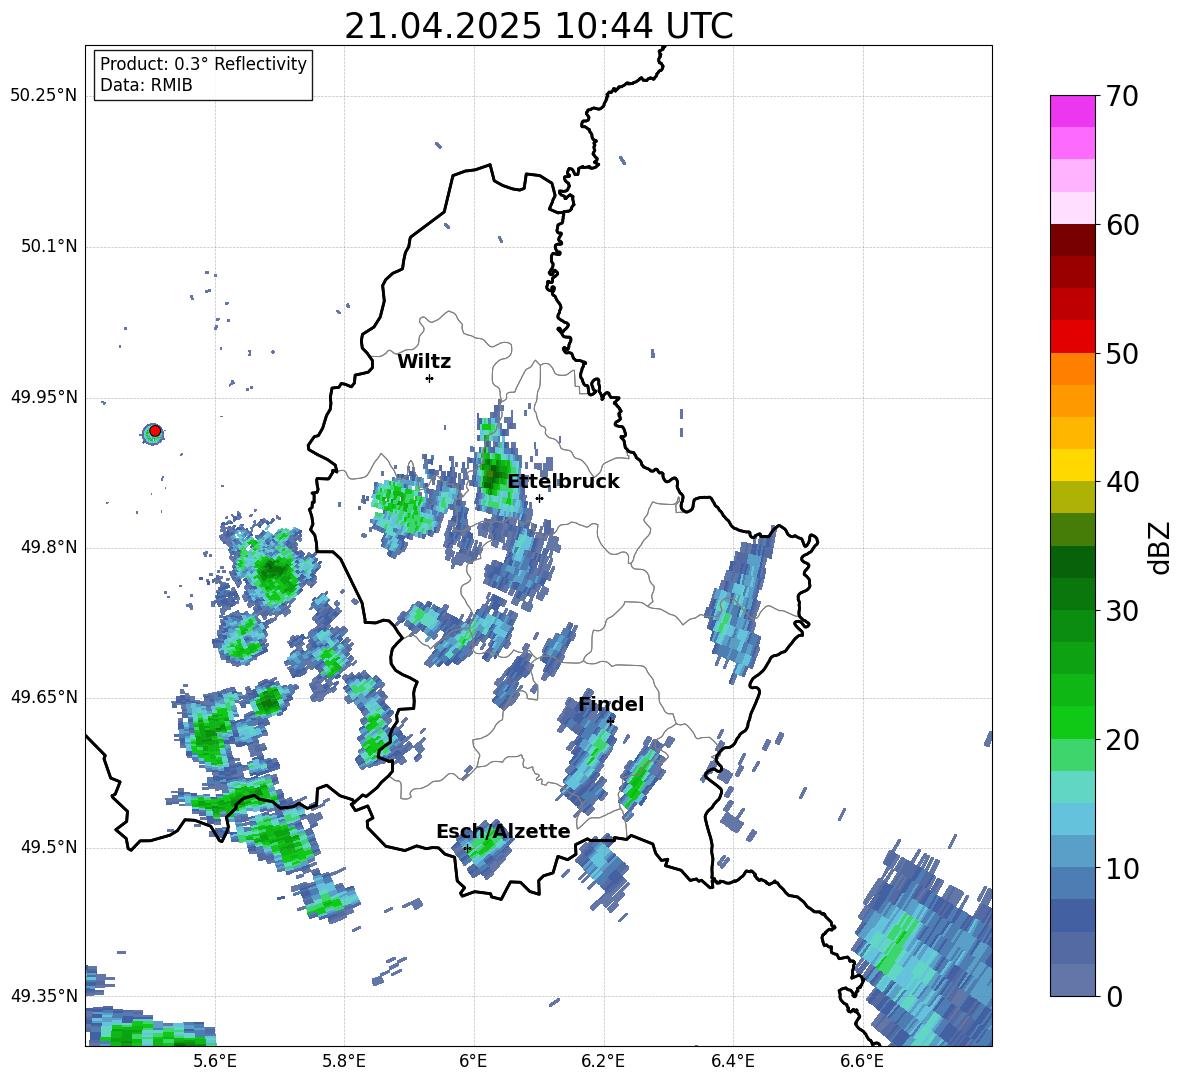Click the bright green colorbar segment just above 20
Viewport: 1184px width, 1081px height.
pos(1072,722)
